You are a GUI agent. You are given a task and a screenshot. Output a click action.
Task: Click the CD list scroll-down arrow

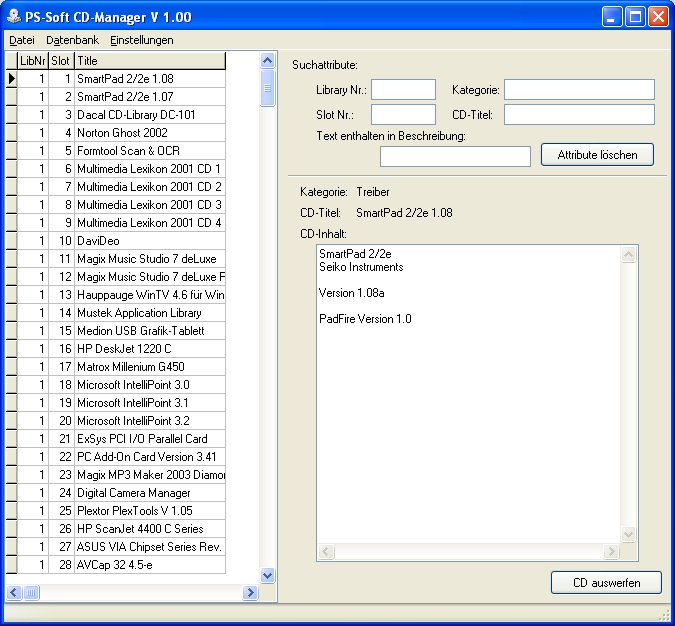(267, 575)
